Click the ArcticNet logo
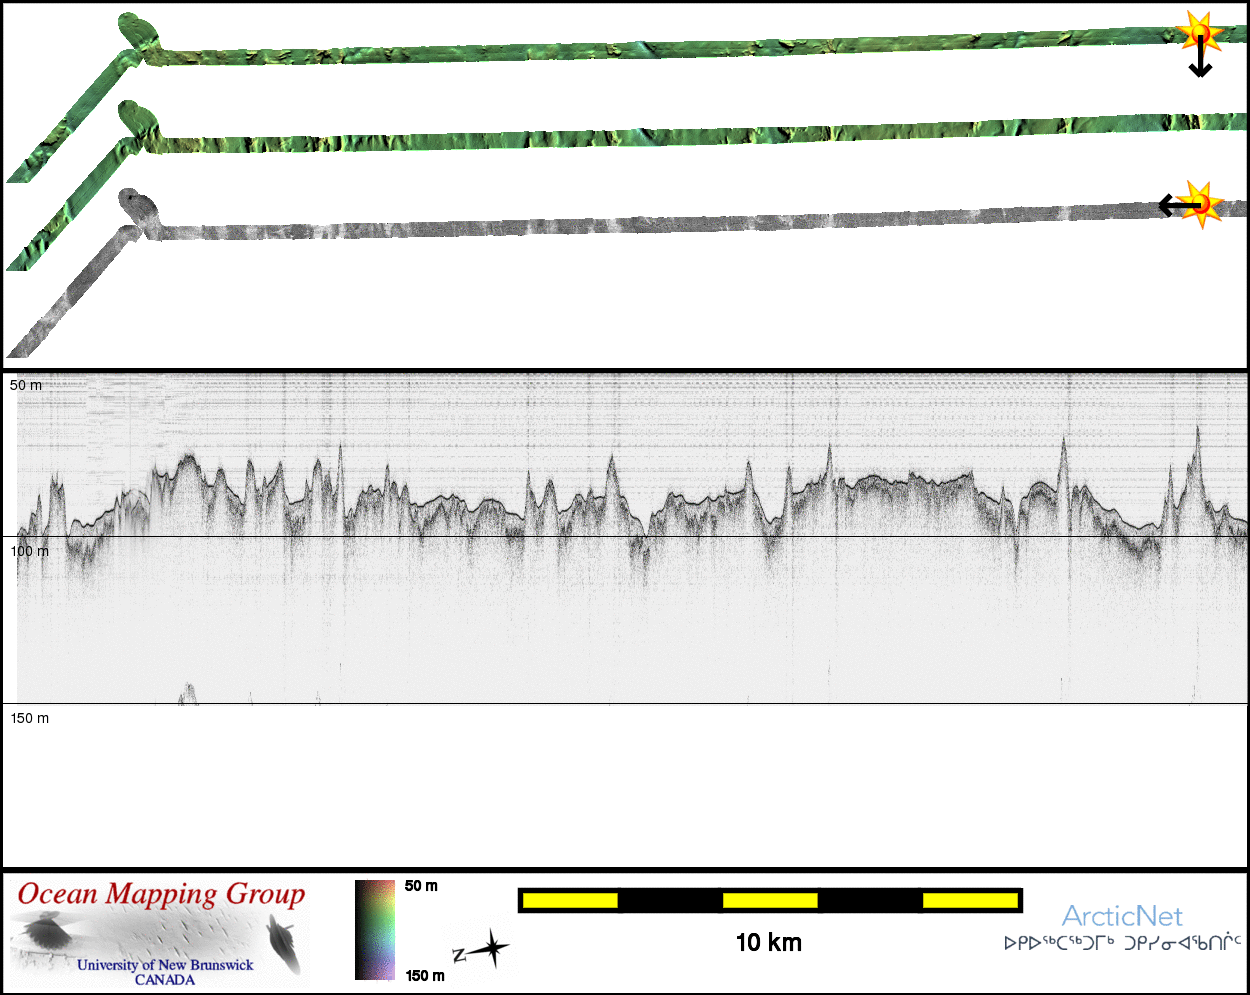Viewport: 1250px width, 995px height. [1122, 916]
